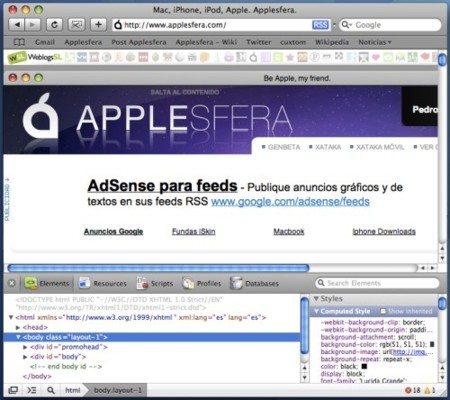
Task: Show the 18 errors indicator
Action: tap(413, 390)
